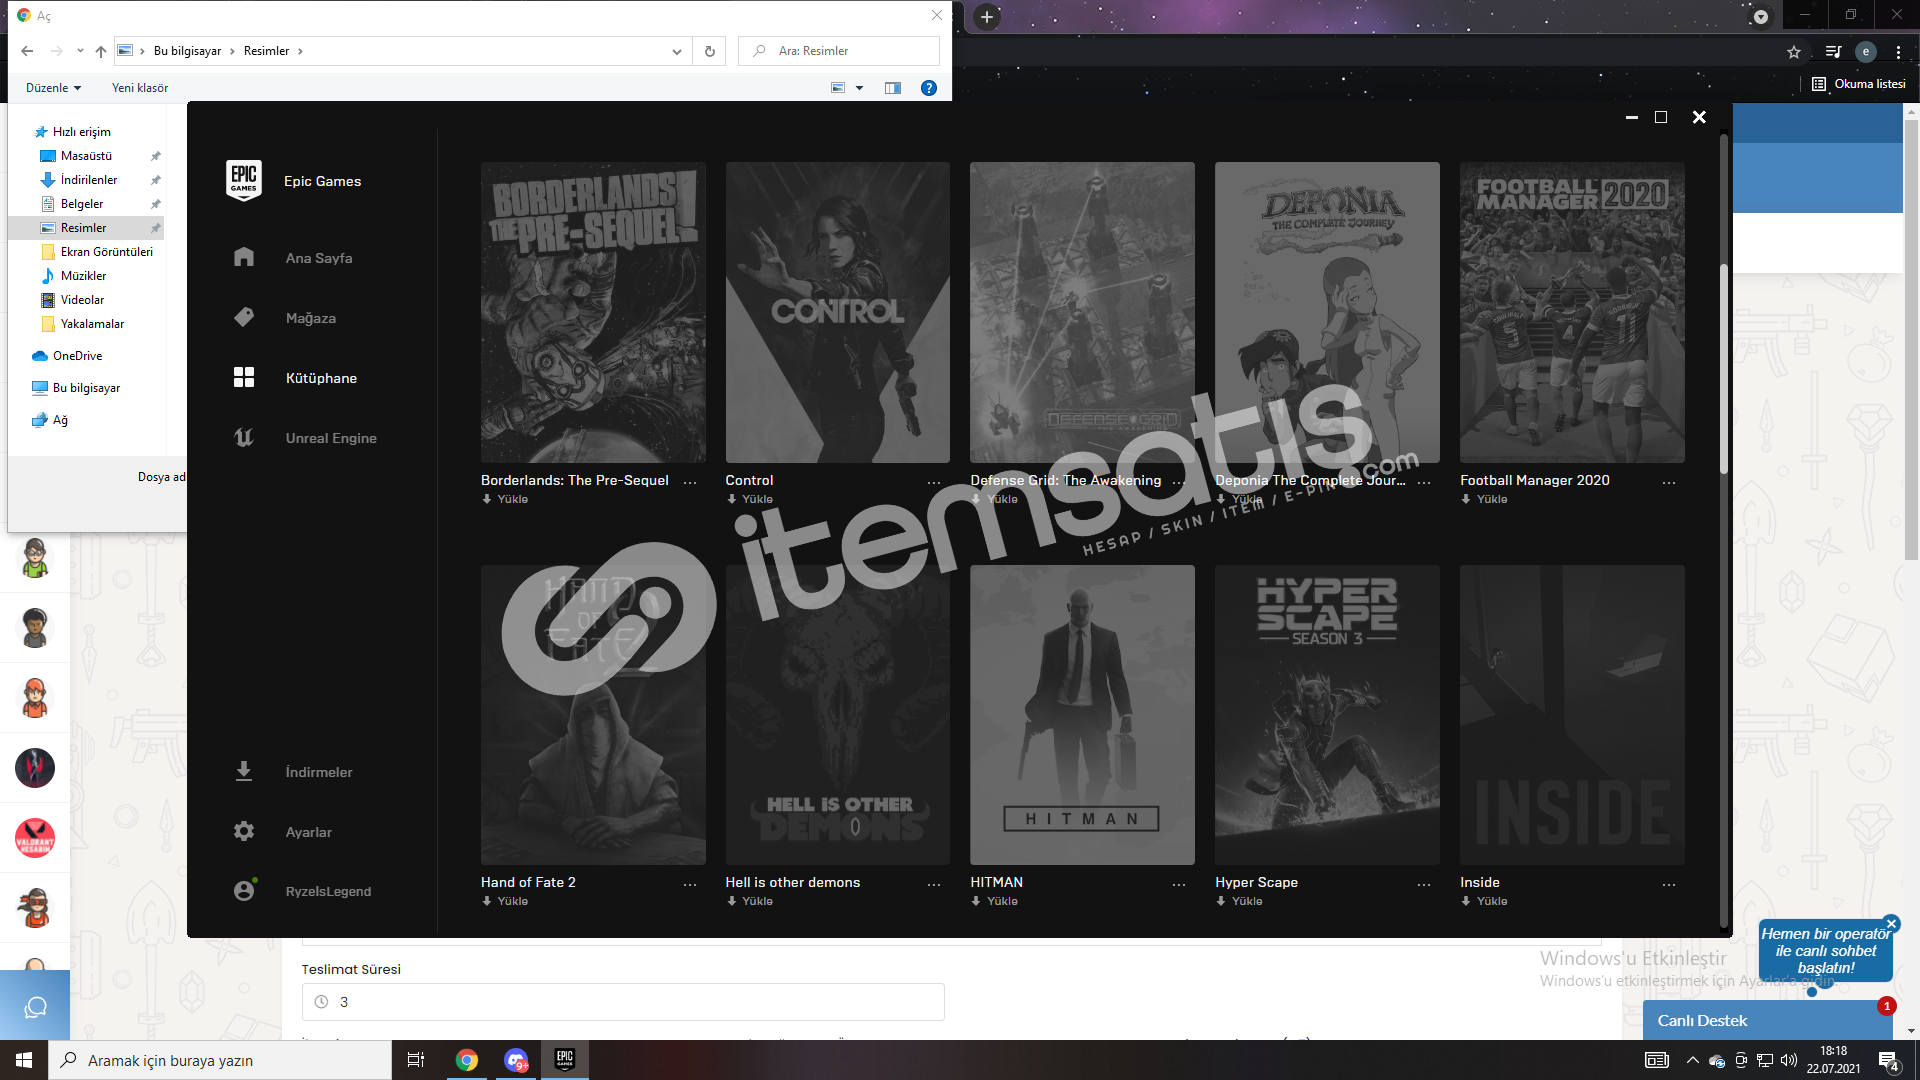Click the Epic Games logo icon
Screen dimensions: 1920x1080
pyautogui.click(x=244, y=181)
